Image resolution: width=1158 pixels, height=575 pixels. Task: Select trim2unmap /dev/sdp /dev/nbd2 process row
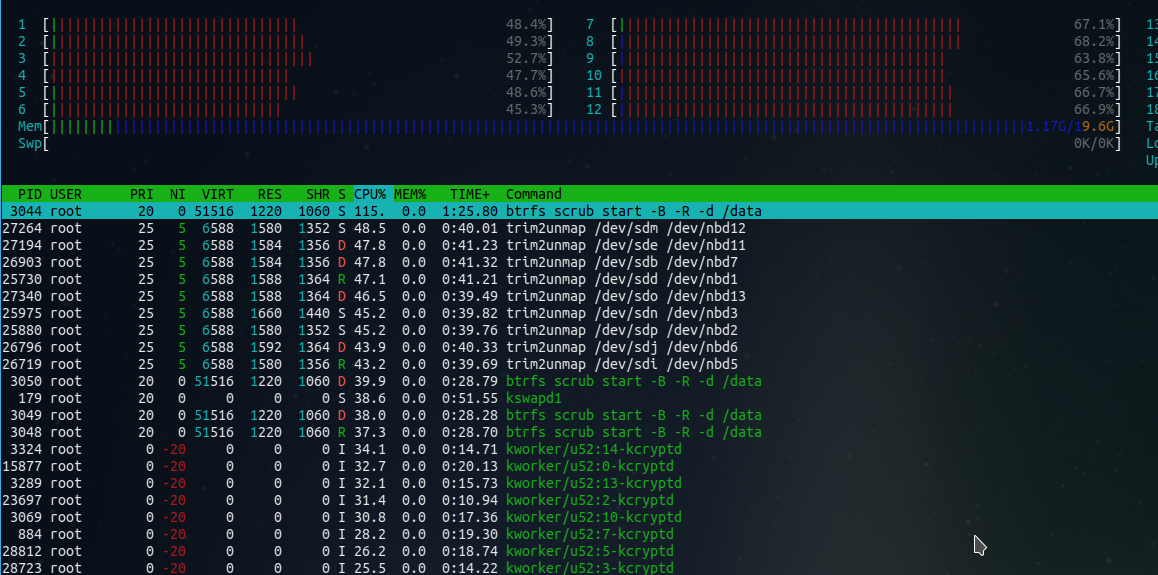tap(579, 330)
